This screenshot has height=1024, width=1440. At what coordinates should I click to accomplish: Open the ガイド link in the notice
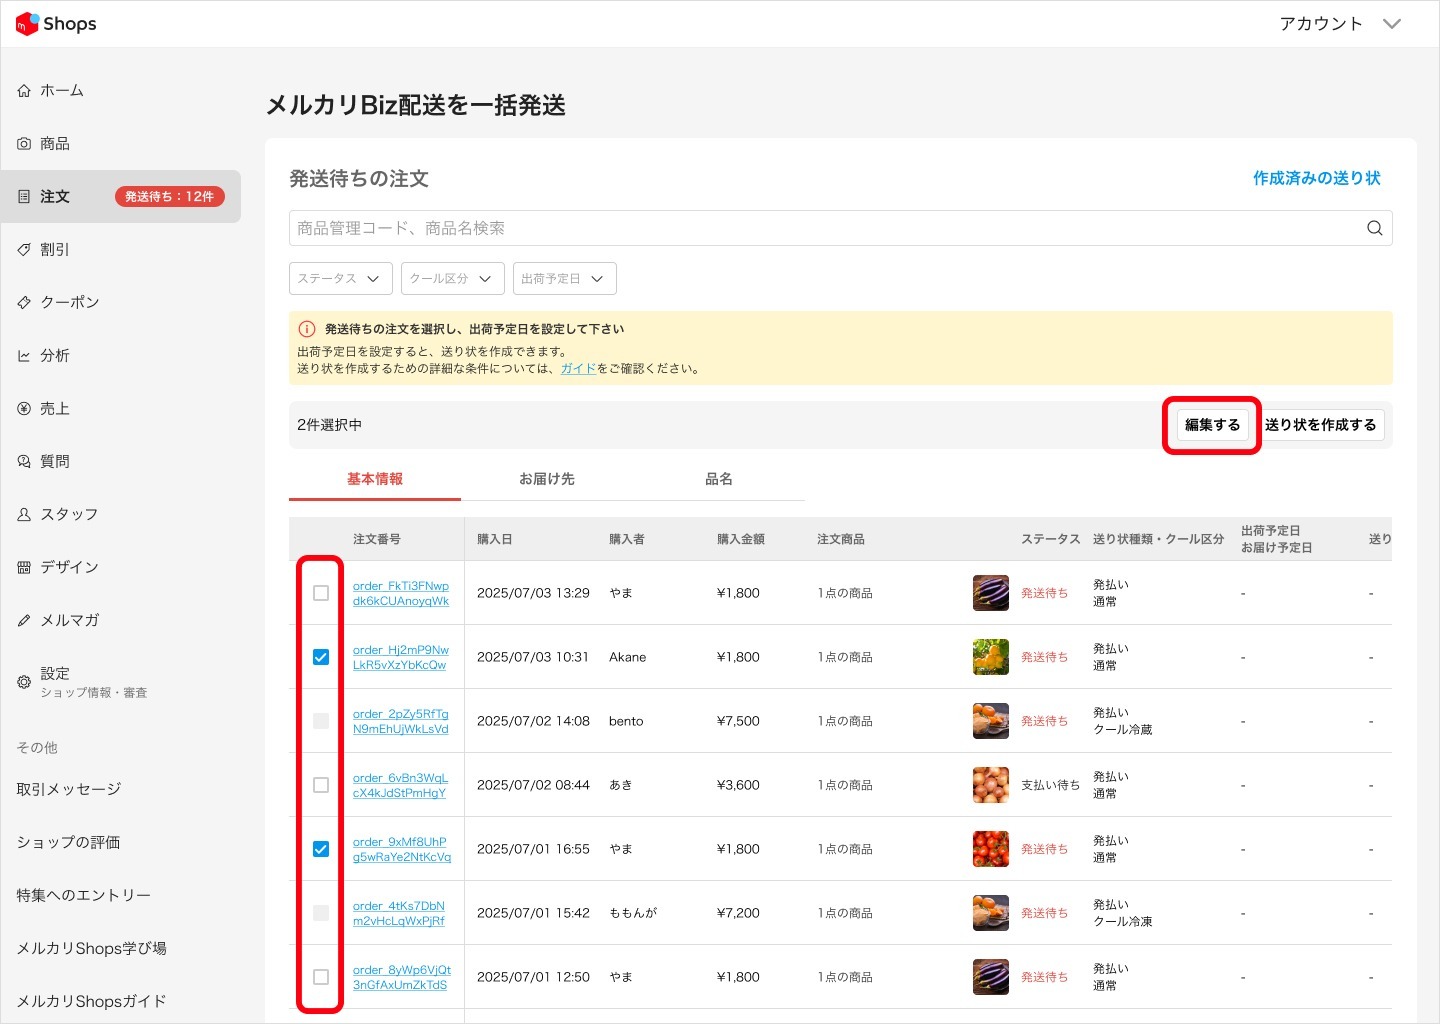(578, 368)
